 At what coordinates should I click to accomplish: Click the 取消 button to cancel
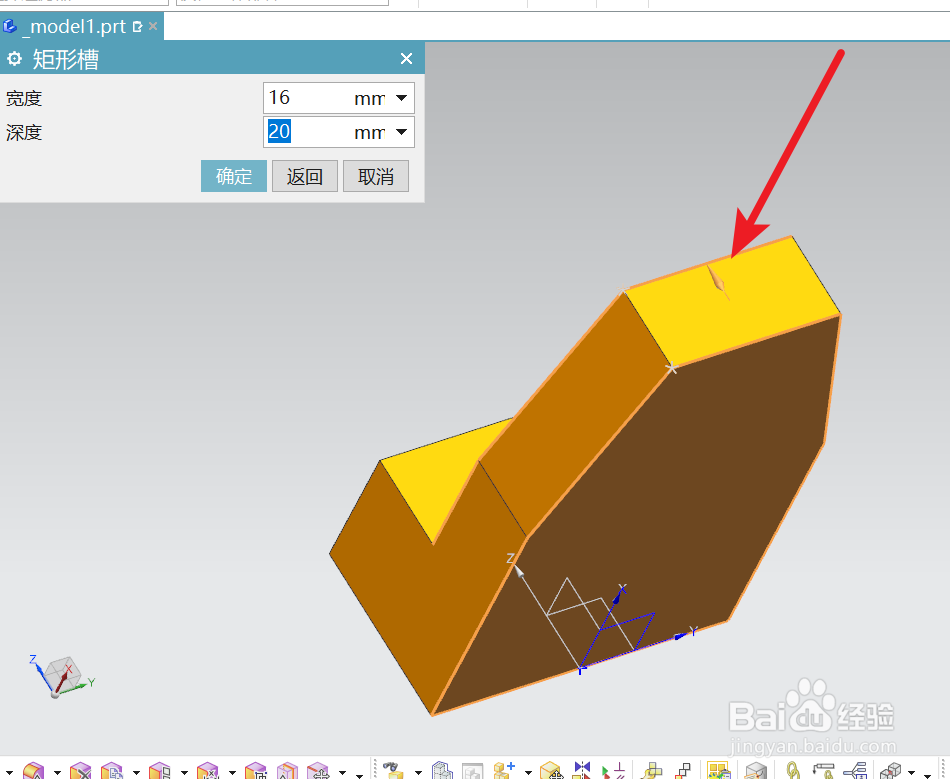pos(376,176)
